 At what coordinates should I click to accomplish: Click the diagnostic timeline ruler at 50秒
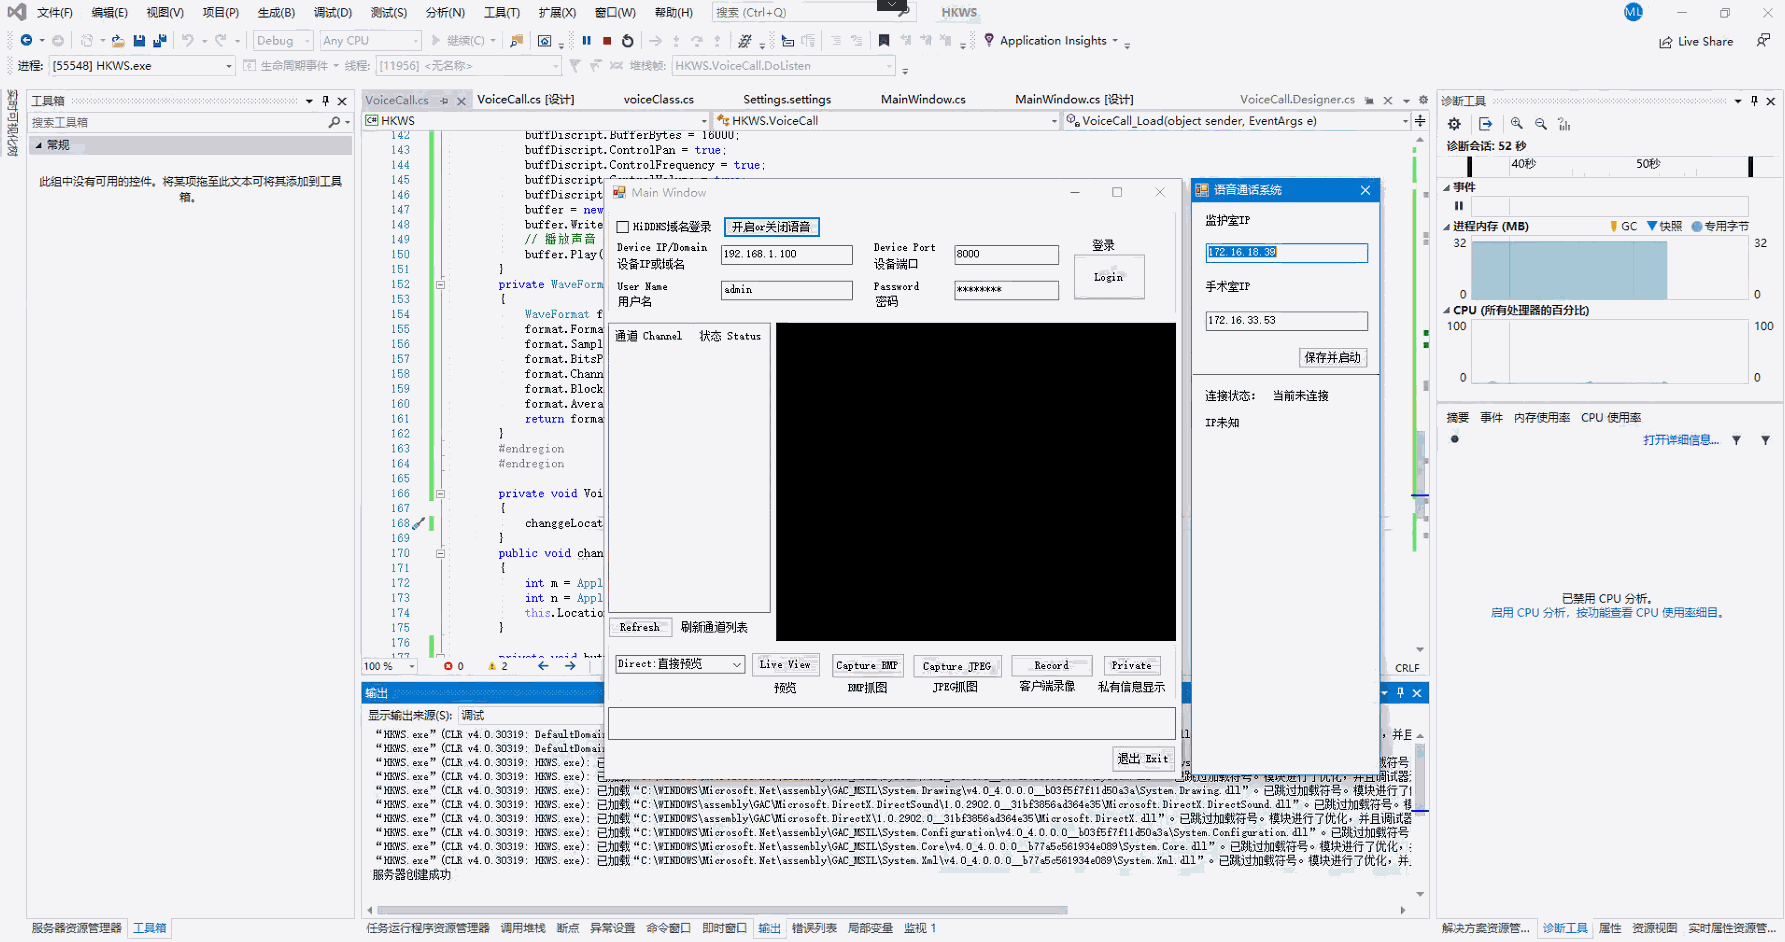1648,164
